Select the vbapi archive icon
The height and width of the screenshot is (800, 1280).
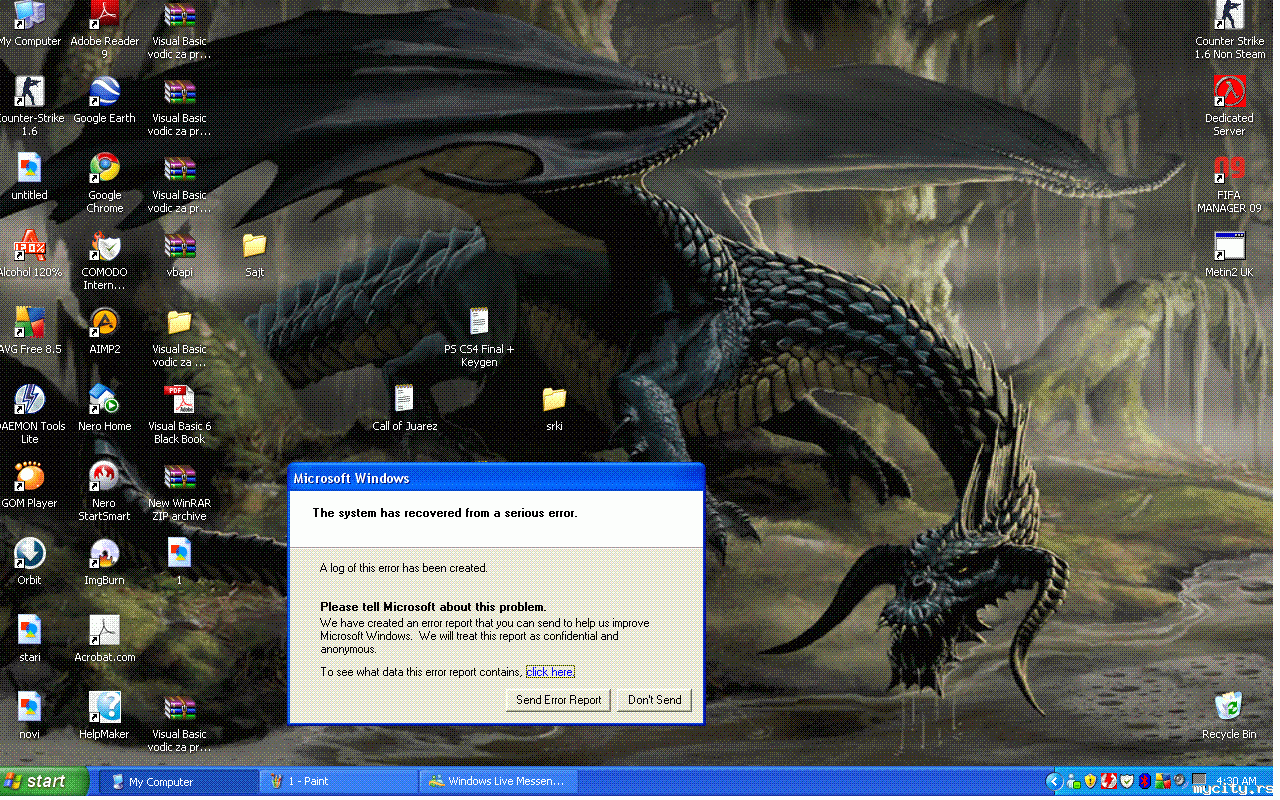click(x=180, y=254)
